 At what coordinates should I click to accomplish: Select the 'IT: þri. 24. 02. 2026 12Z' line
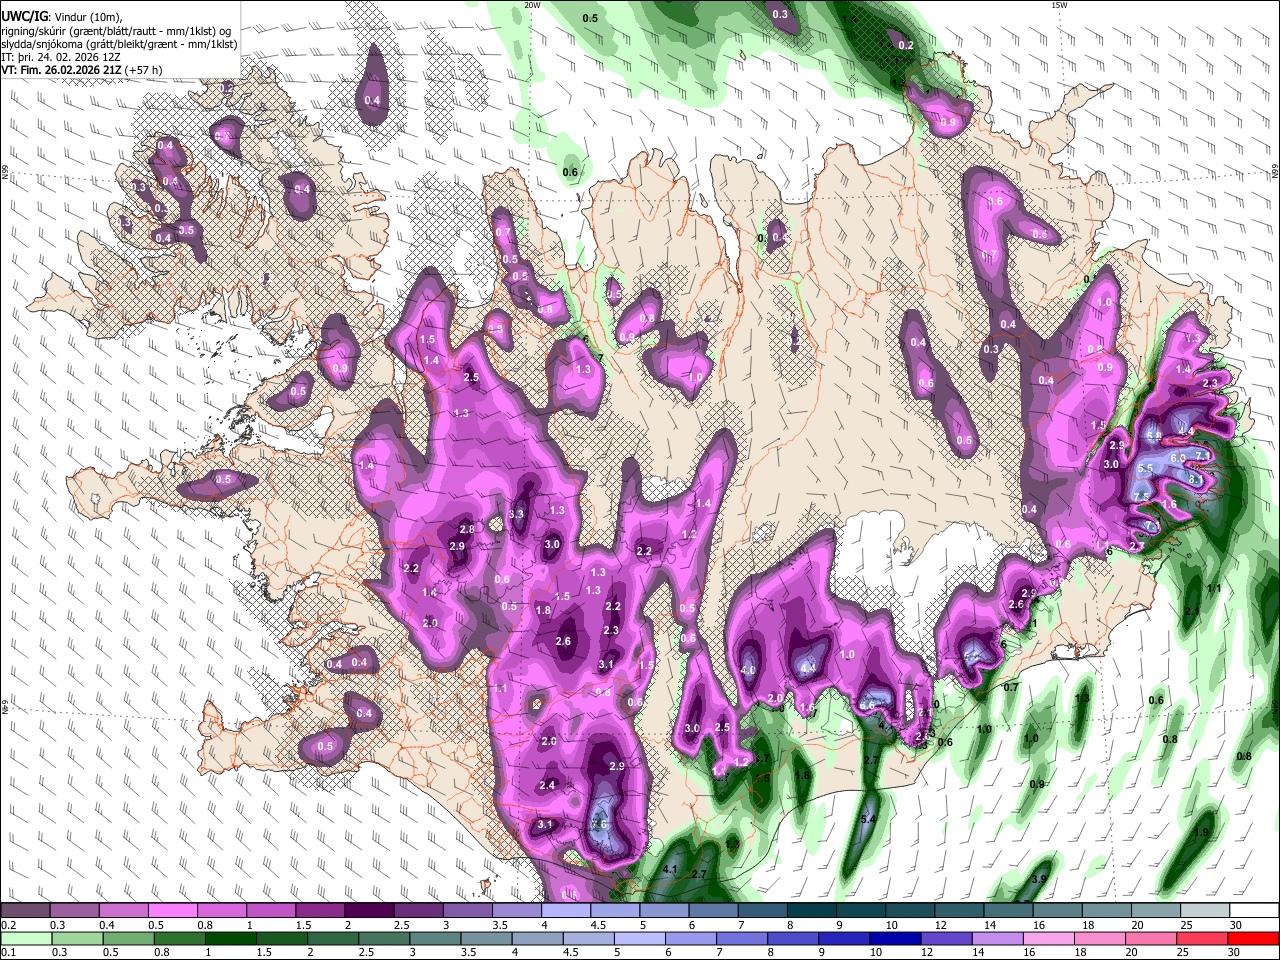point(59,58)
